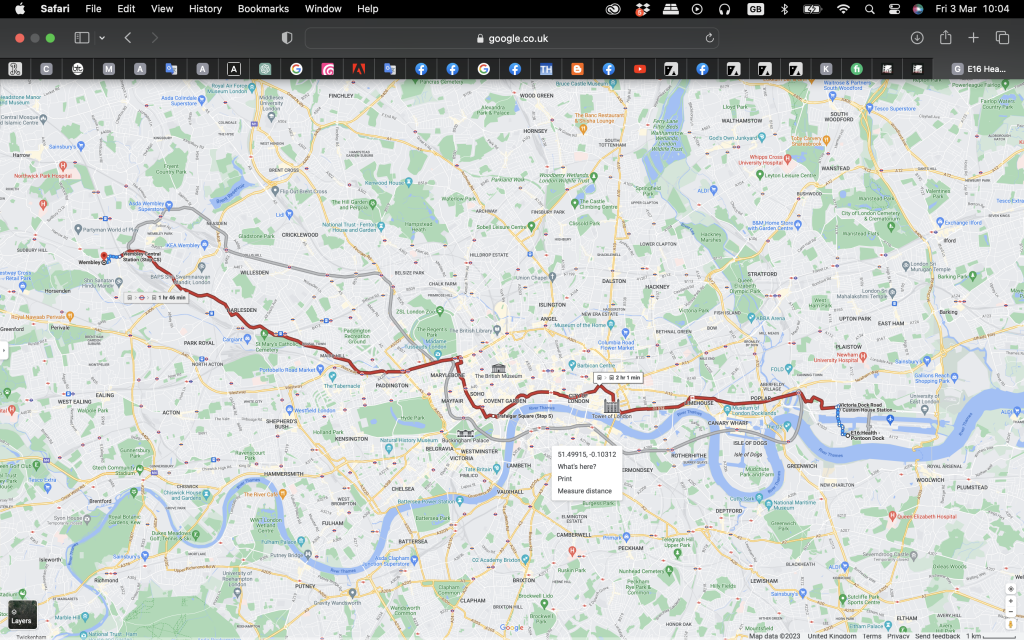The width and height of the screenshot is (1024, 640).
Task: Select the 'E16 Hea...' tab
Action: [x=978, y=69]
